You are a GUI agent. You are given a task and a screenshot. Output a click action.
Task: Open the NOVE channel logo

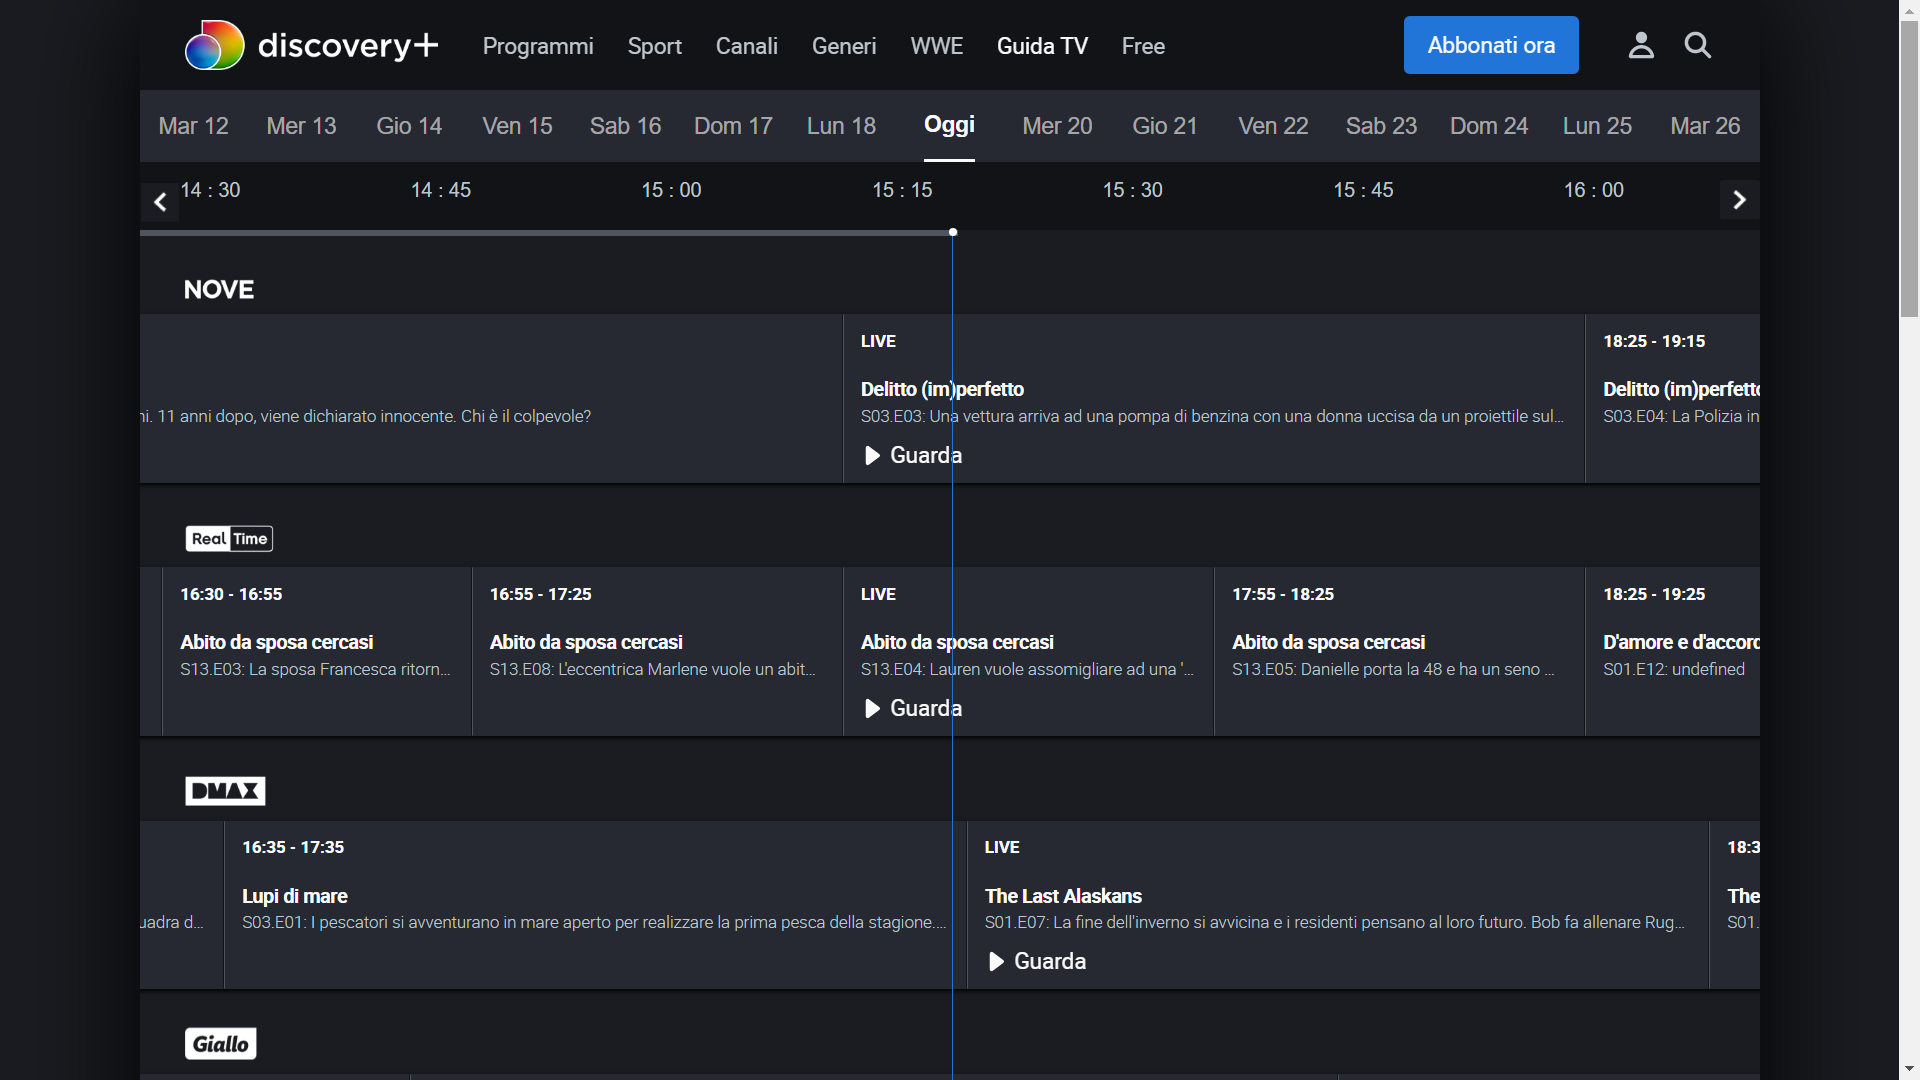pos(219,290)
